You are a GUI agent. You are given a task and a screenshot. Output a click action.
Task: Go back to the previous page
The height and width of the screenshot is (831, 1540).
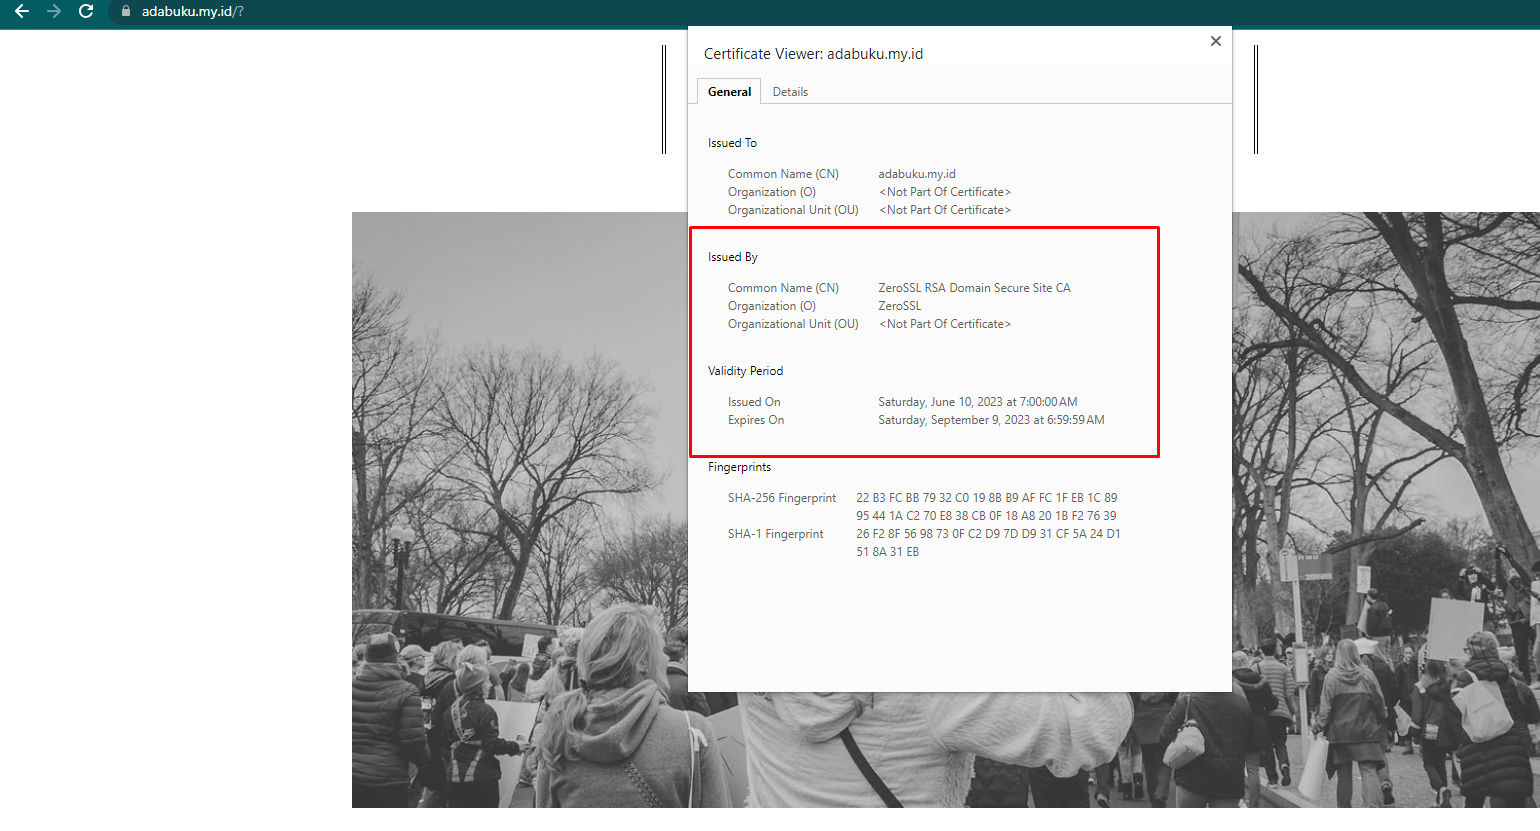point(22,11)
